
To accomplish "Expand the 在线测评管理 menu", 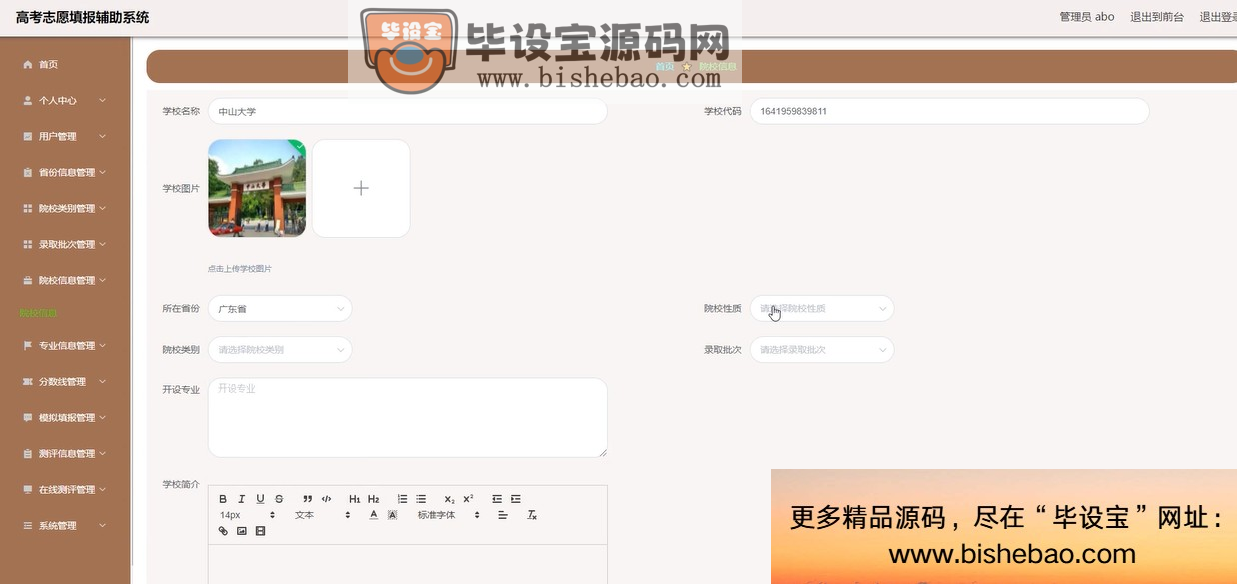I will click(65, 489).
